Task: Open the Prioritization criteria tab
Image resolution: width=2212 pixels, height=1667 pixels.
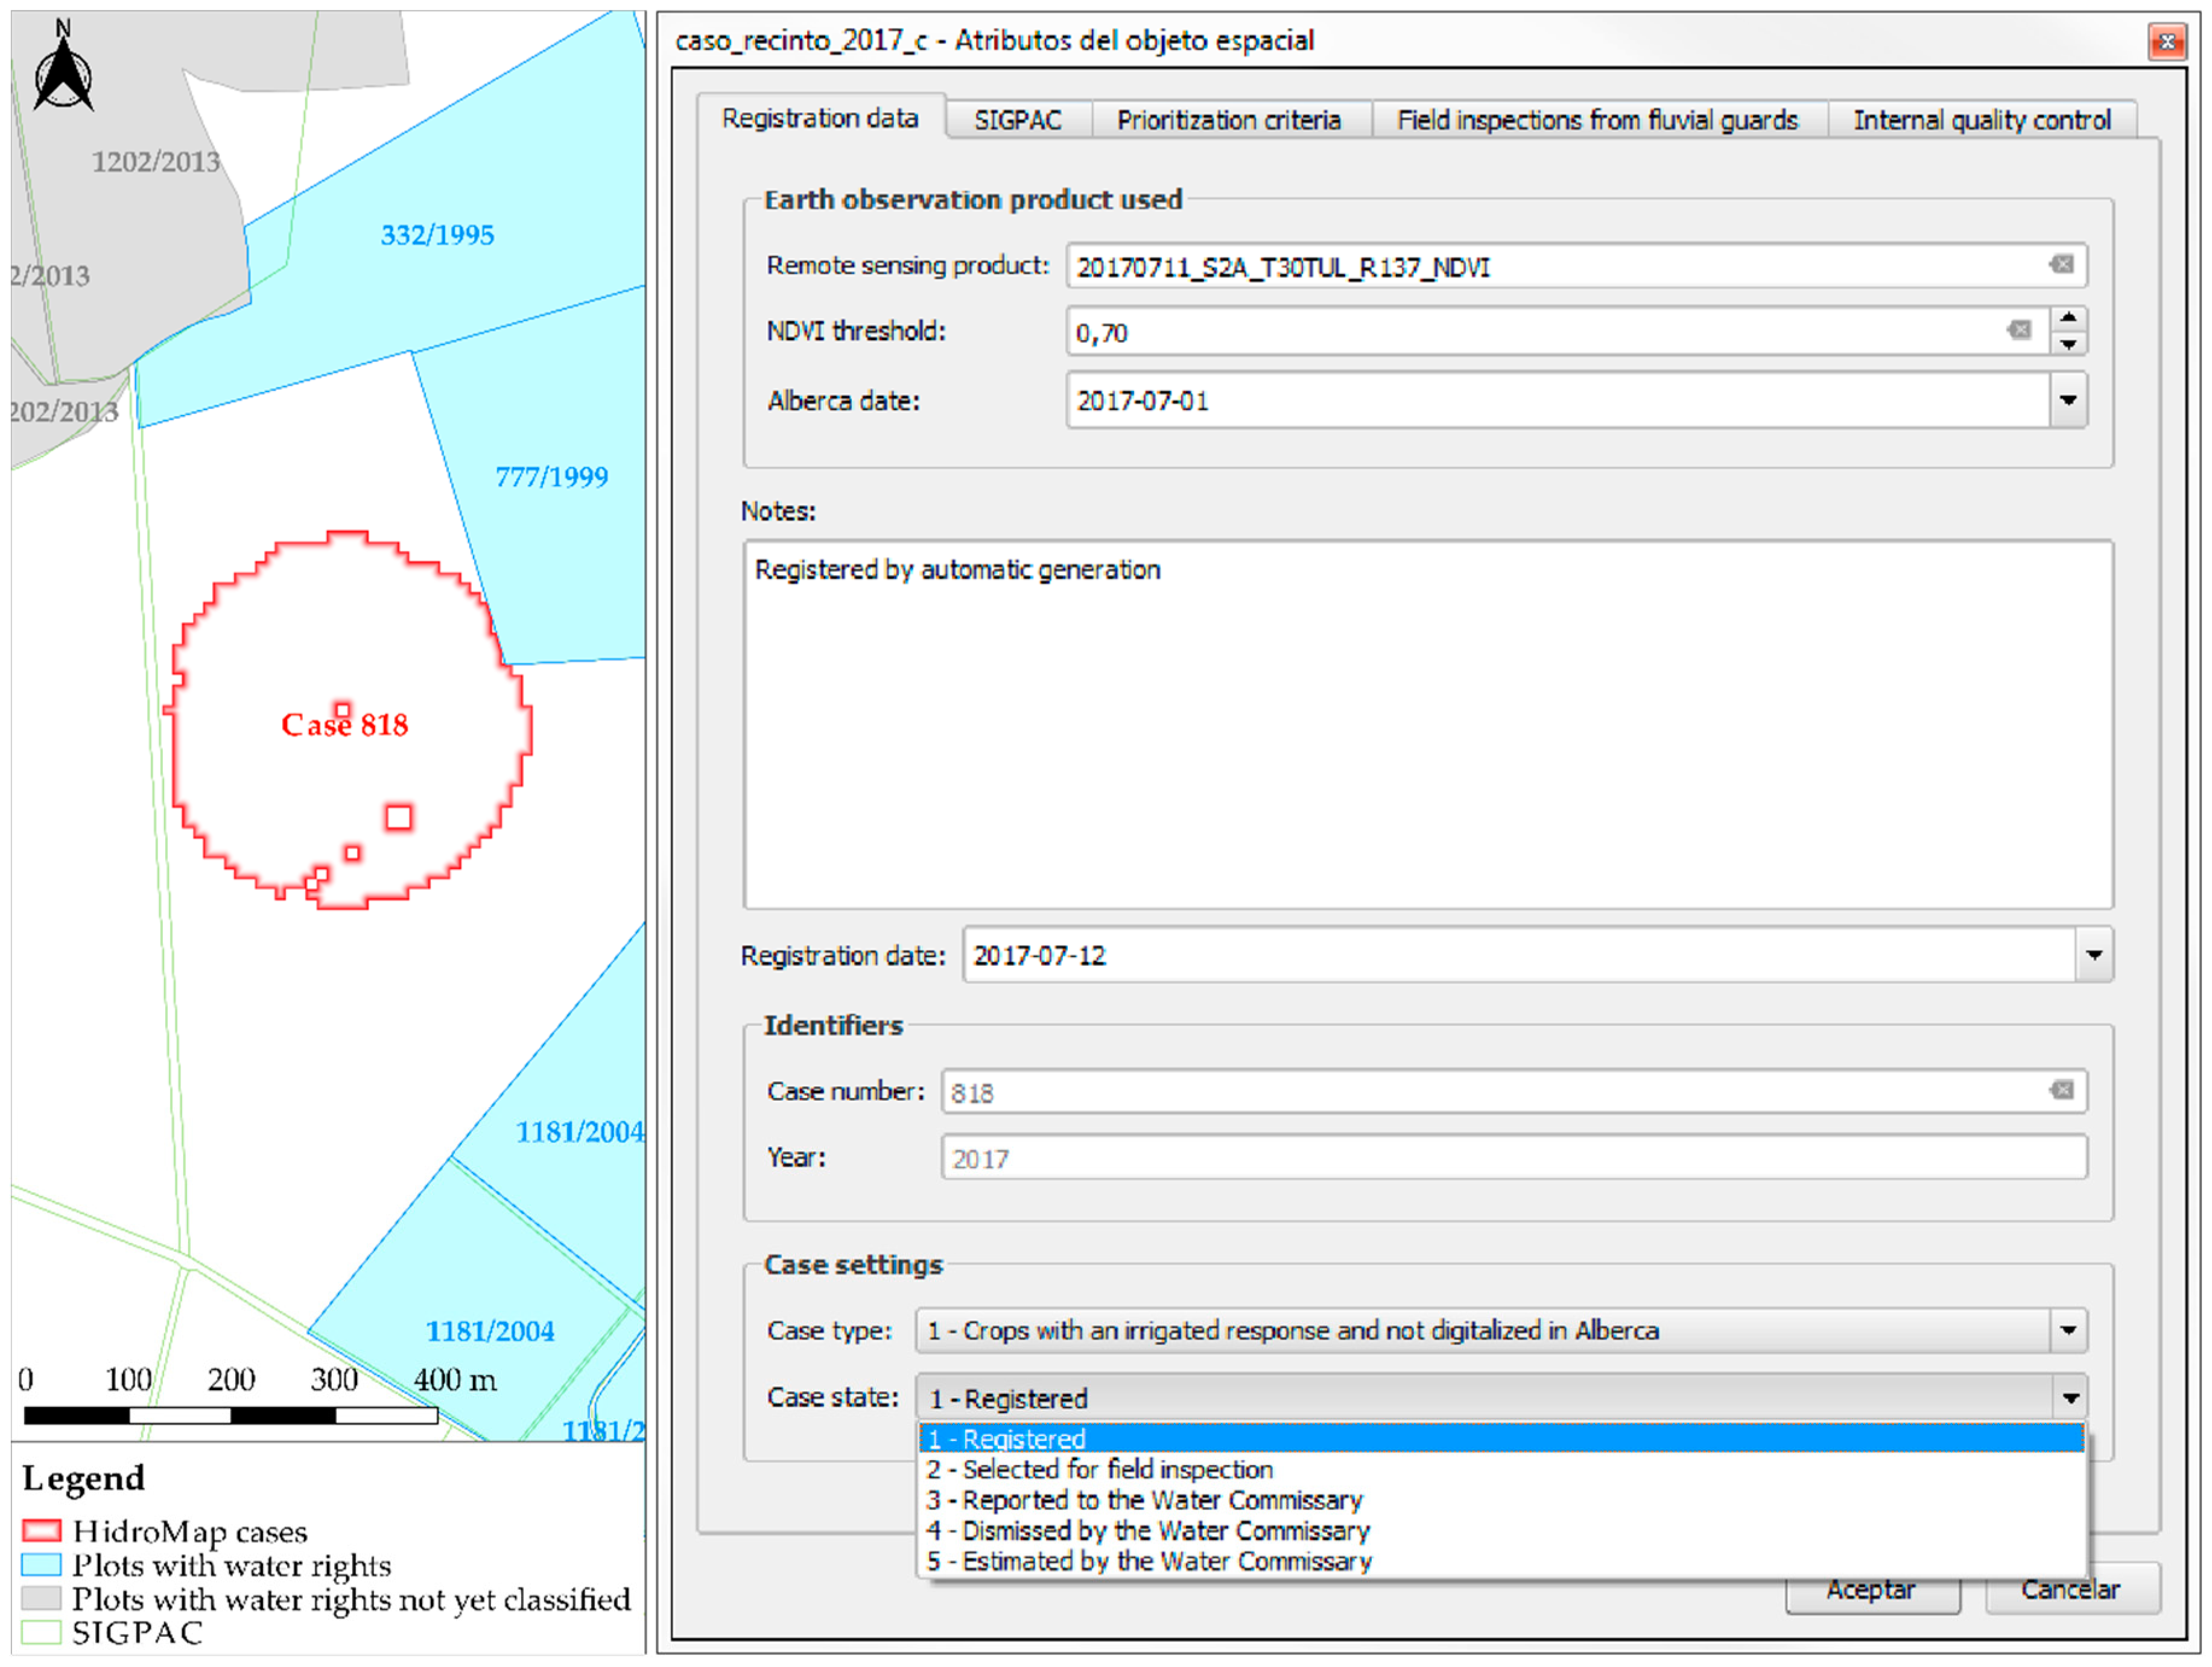Action: (1228, 120)
